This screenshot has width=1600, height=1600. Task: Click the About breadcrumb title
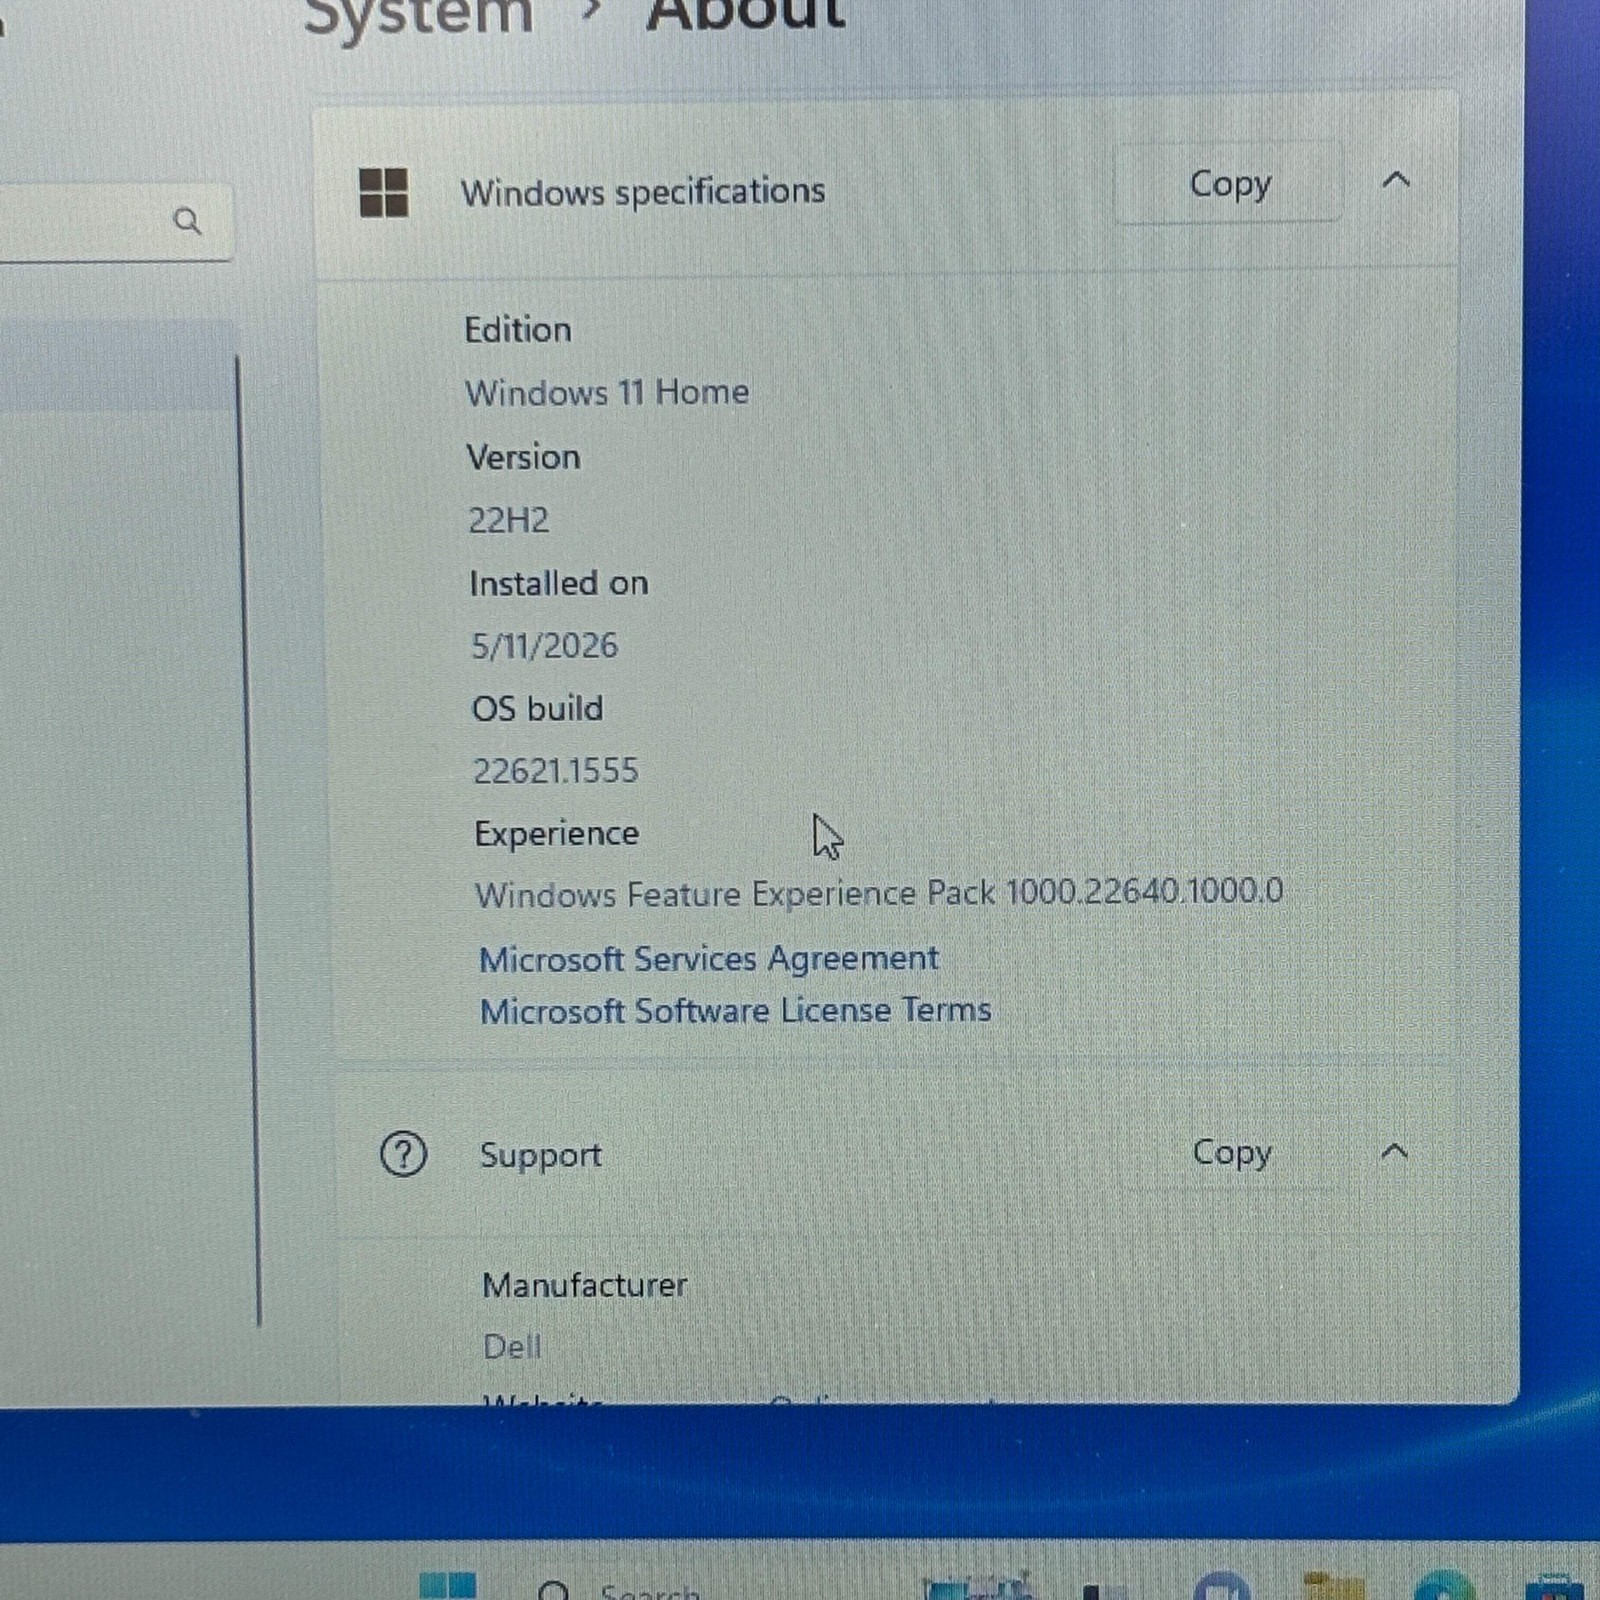pyautogui.click(x=746, y=16)
